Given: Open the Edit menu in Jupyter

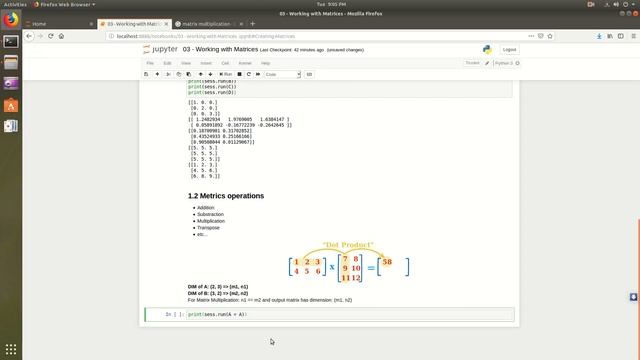Looking at the screenshot, I should pos(167,63).
